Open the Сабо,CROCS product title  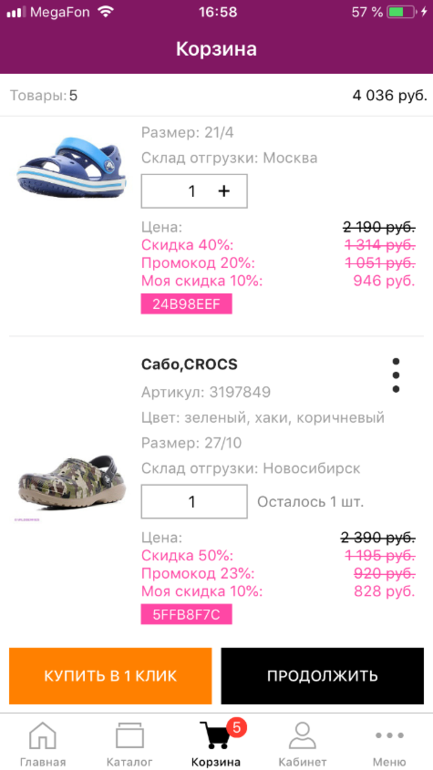pyautogui.click(x=189, y=364)
